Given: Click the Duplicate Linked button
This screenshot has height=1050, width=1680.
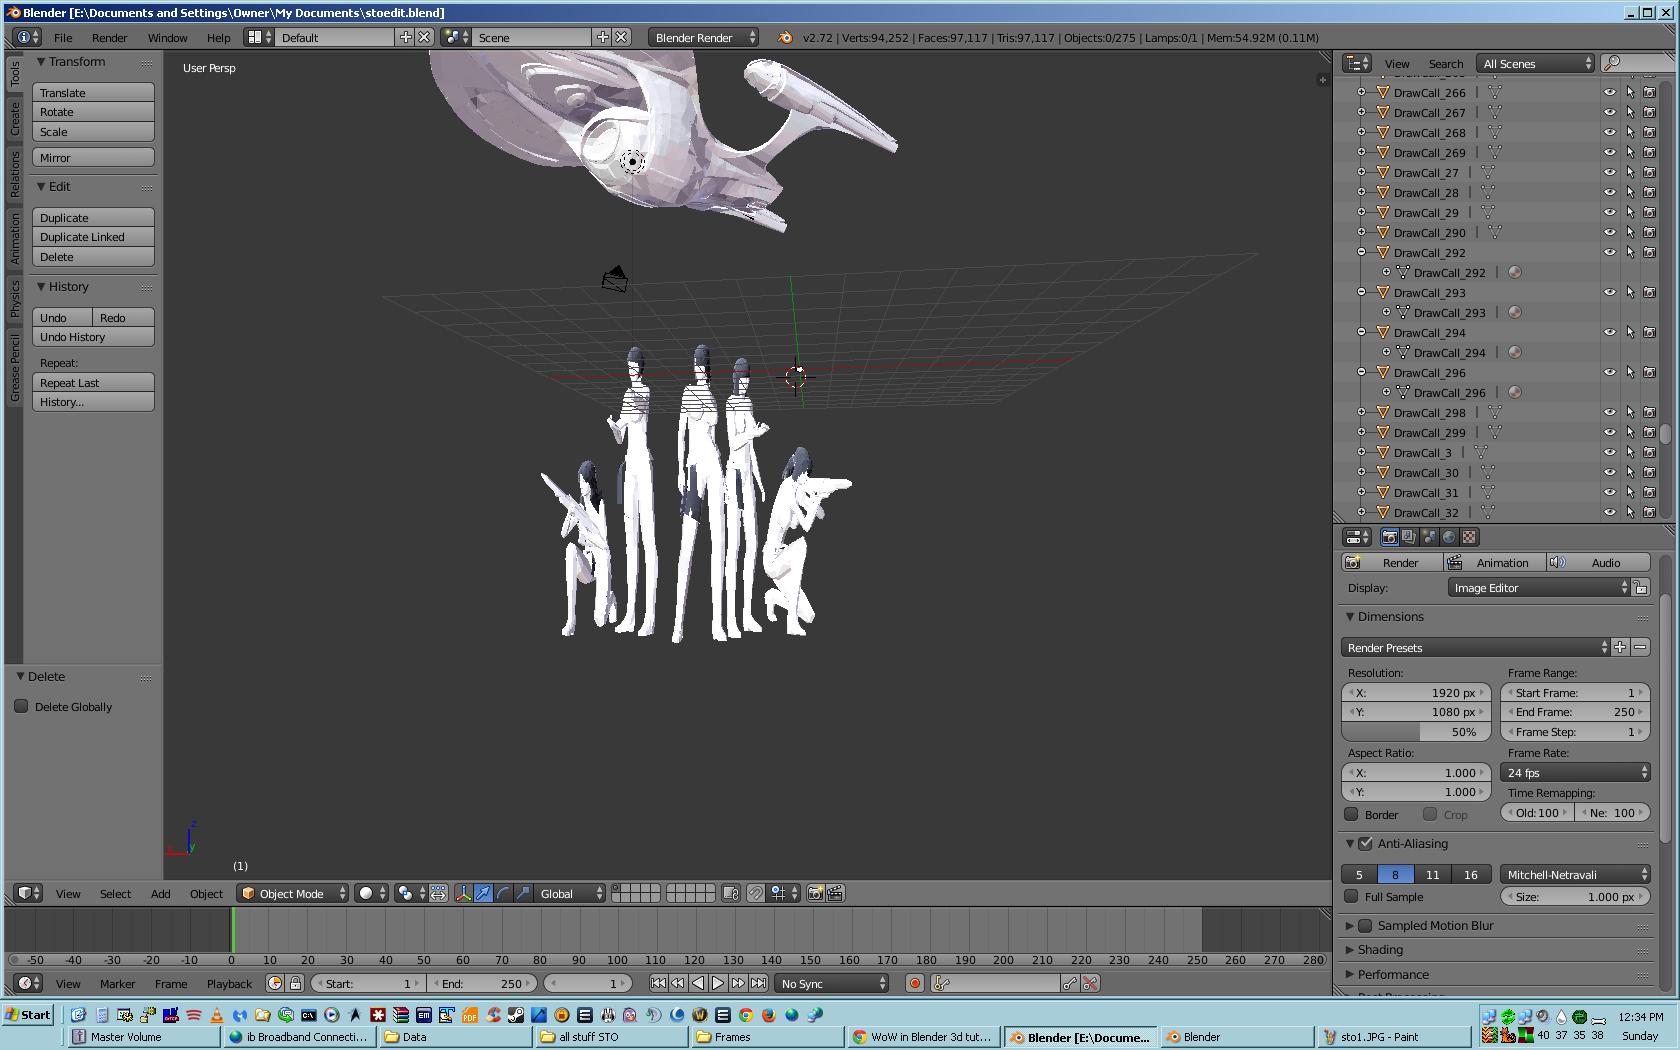Looking at the screenshot, I should [x=93, y=237].
